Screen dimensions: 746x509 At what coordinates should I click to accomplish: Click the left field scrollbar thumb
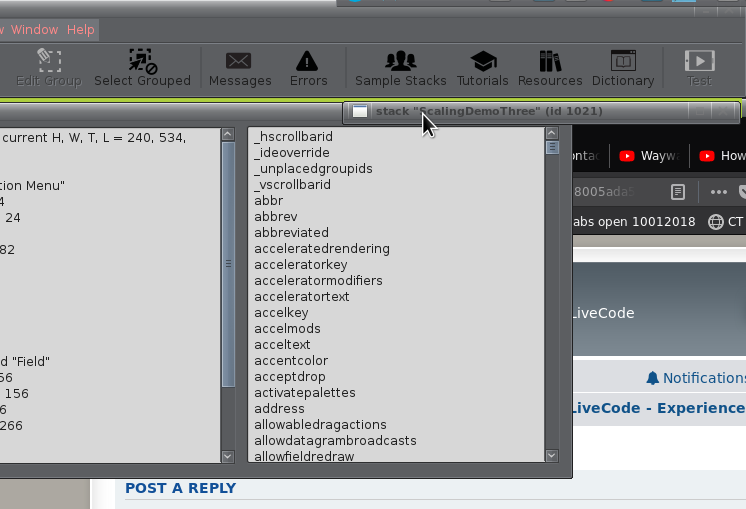tap(228, 264)
